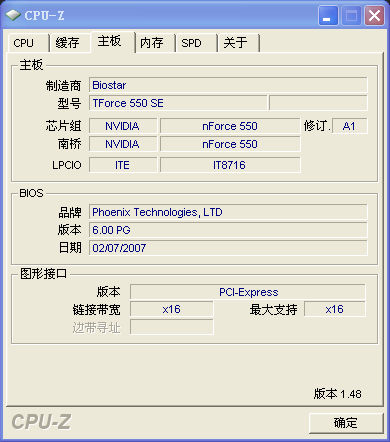Click the ITE LPCIO vendor field
The image size is (390, 442).
[123, 165]
